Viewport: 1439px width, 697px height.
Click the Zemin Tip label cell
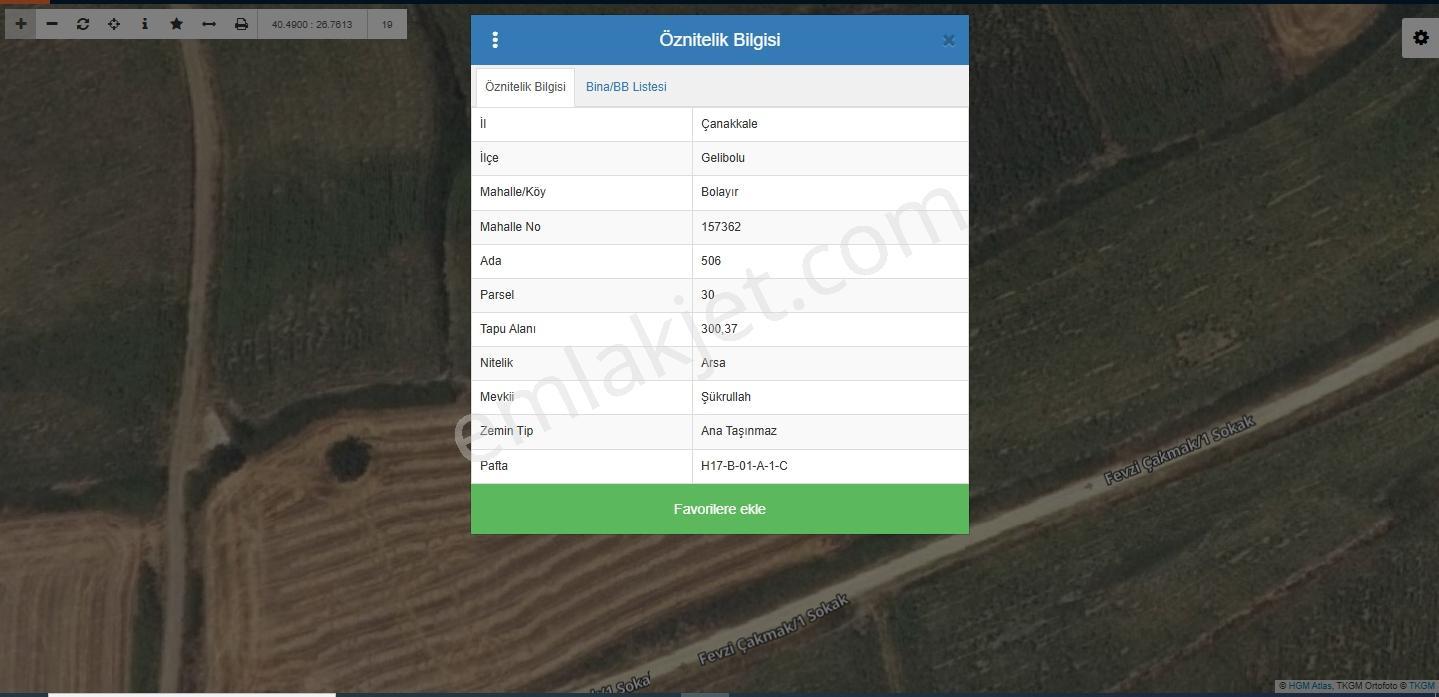pos(581,431)
